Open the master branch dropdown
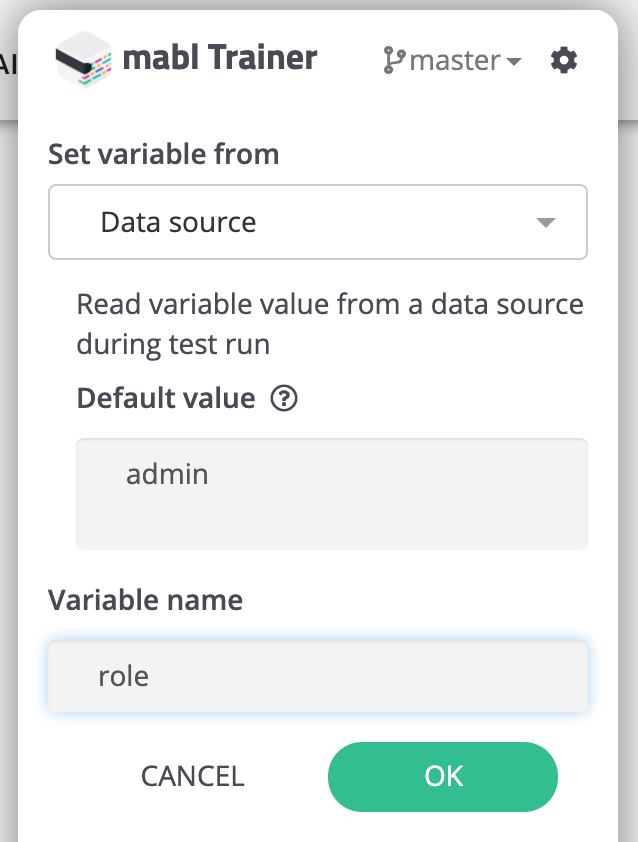Image resolution: width=638 pixels, height=842 pixels. click(x=453, y=60)
